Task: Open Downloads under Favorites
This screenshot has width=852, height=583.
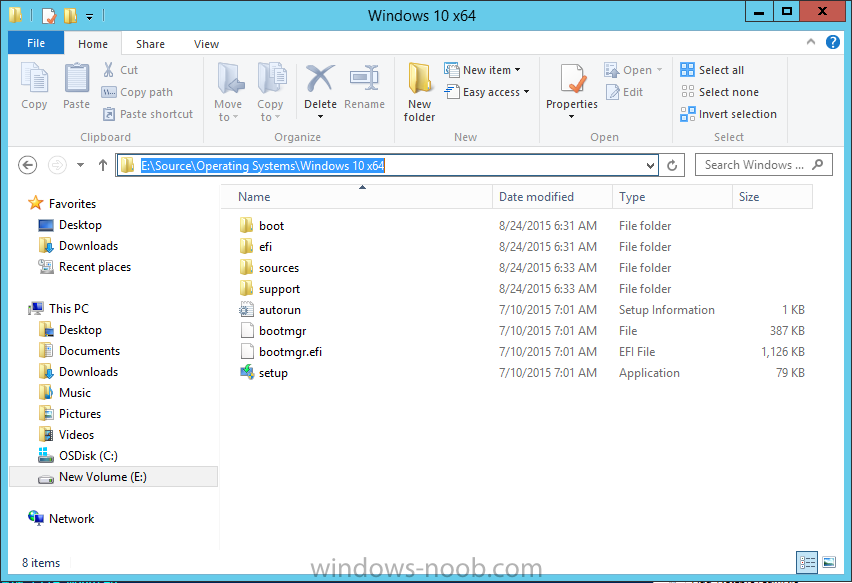Action: pos(88,246)
